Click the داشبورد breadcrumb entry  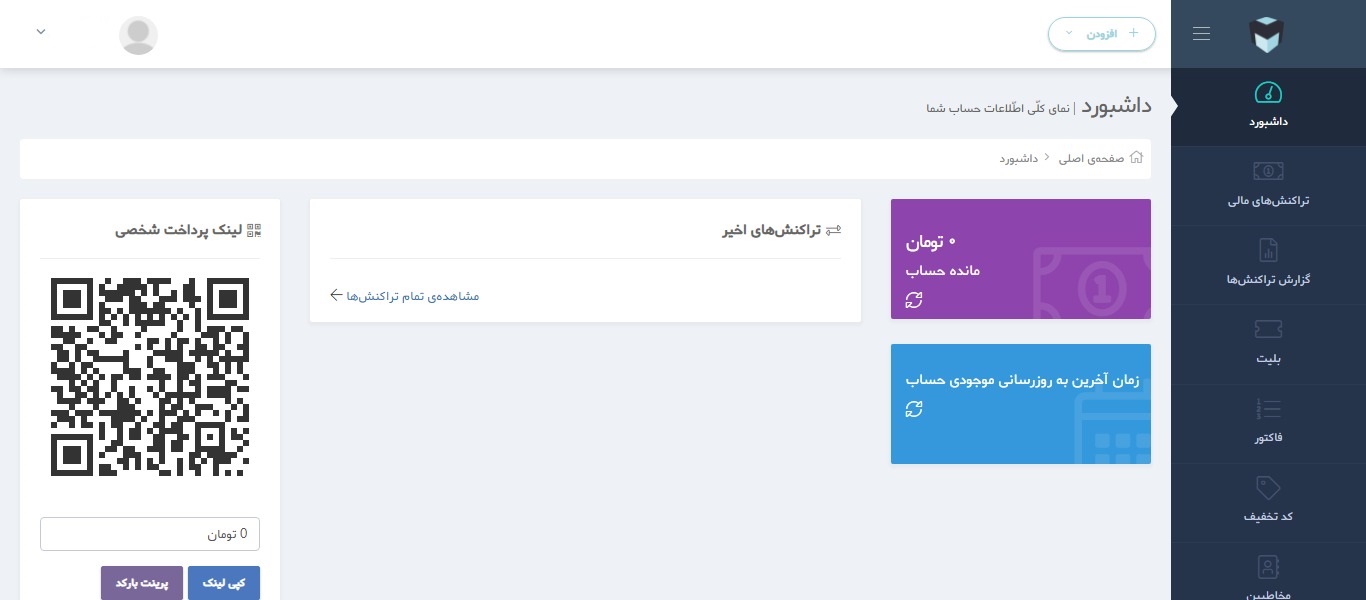1018,158
